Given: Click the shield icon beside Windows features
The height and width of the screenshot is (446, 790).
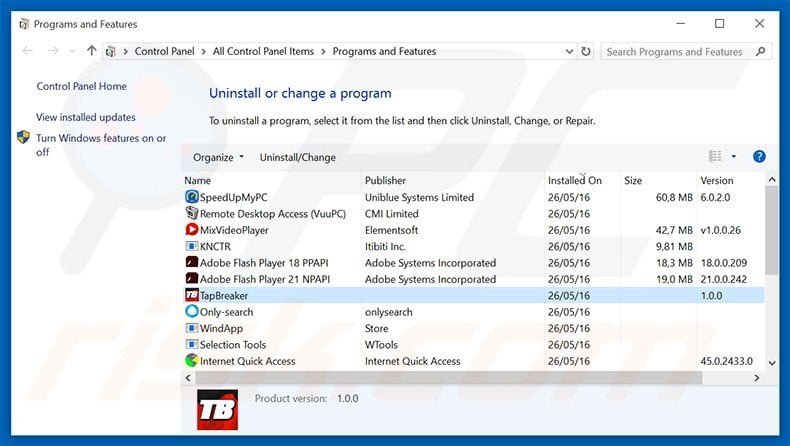Looking at the screenshot, I should point(23,137).
